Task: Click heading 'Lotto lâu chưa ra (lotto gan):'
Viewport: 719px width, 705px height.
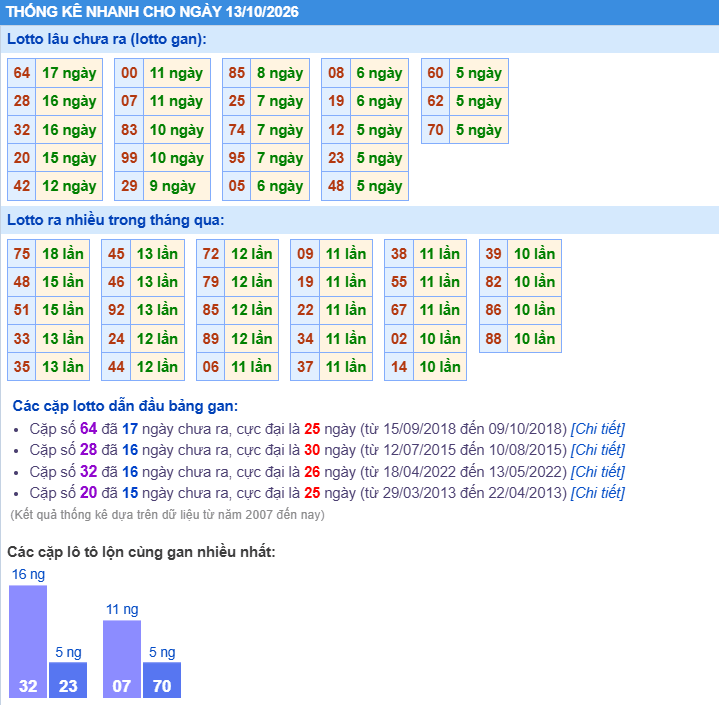Action: coord(107,39)
